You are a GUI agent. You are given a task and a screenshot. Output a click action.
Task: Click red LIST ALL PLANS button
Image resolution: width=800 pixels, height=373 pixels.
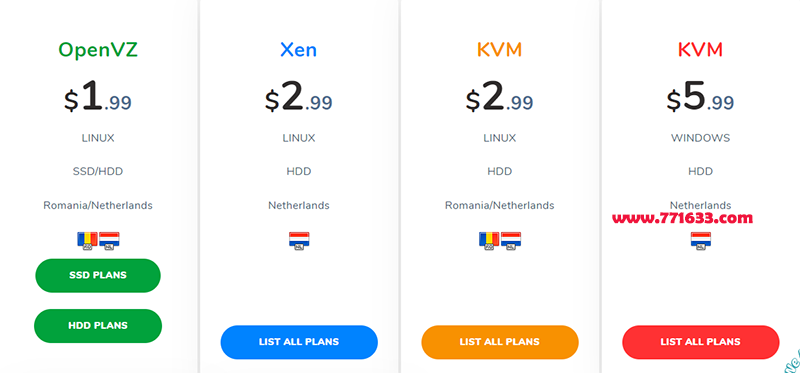(701, 342)
